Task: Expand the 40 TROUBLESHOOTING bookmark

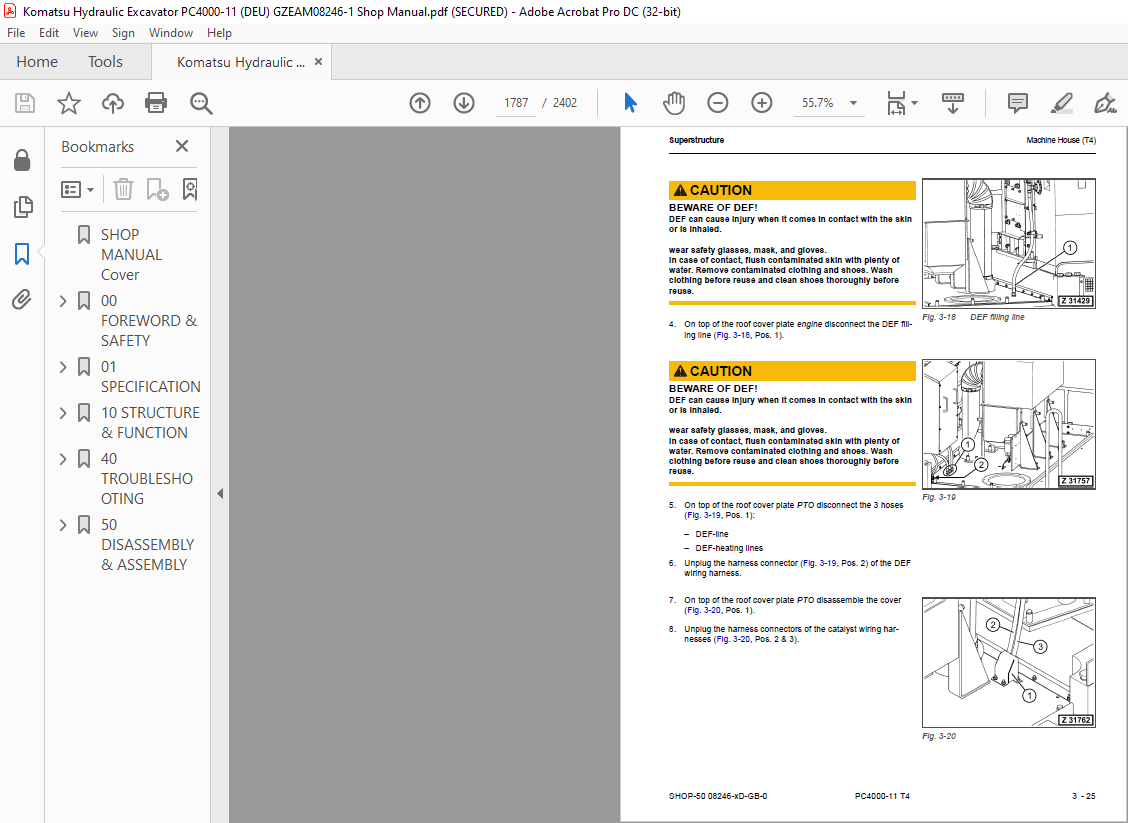Action: click(x=63, y=459)
